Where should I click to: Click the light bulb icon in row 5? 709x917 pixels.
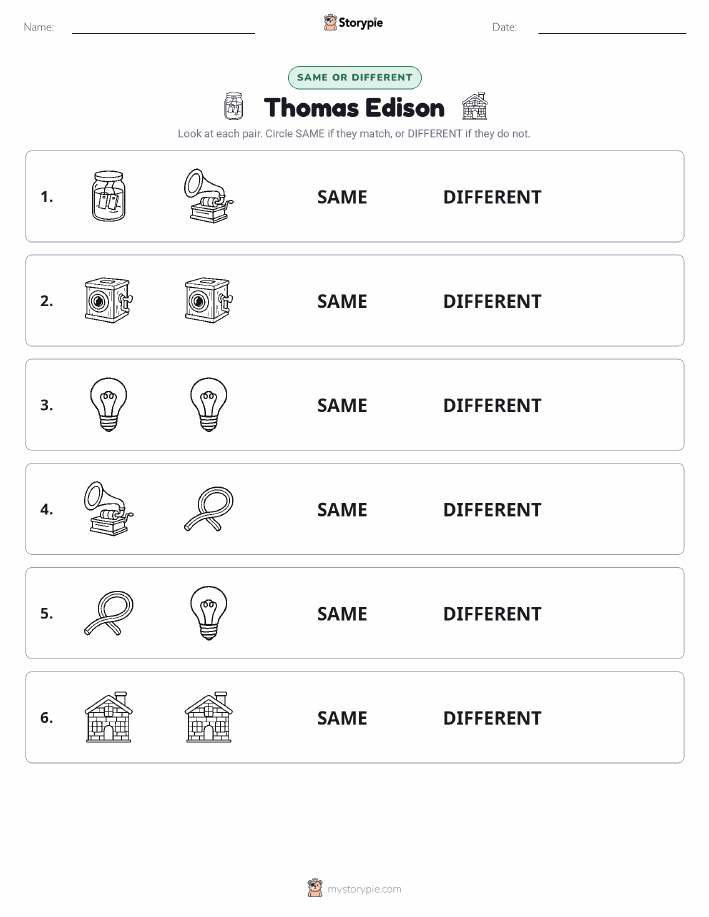(209, 613)
